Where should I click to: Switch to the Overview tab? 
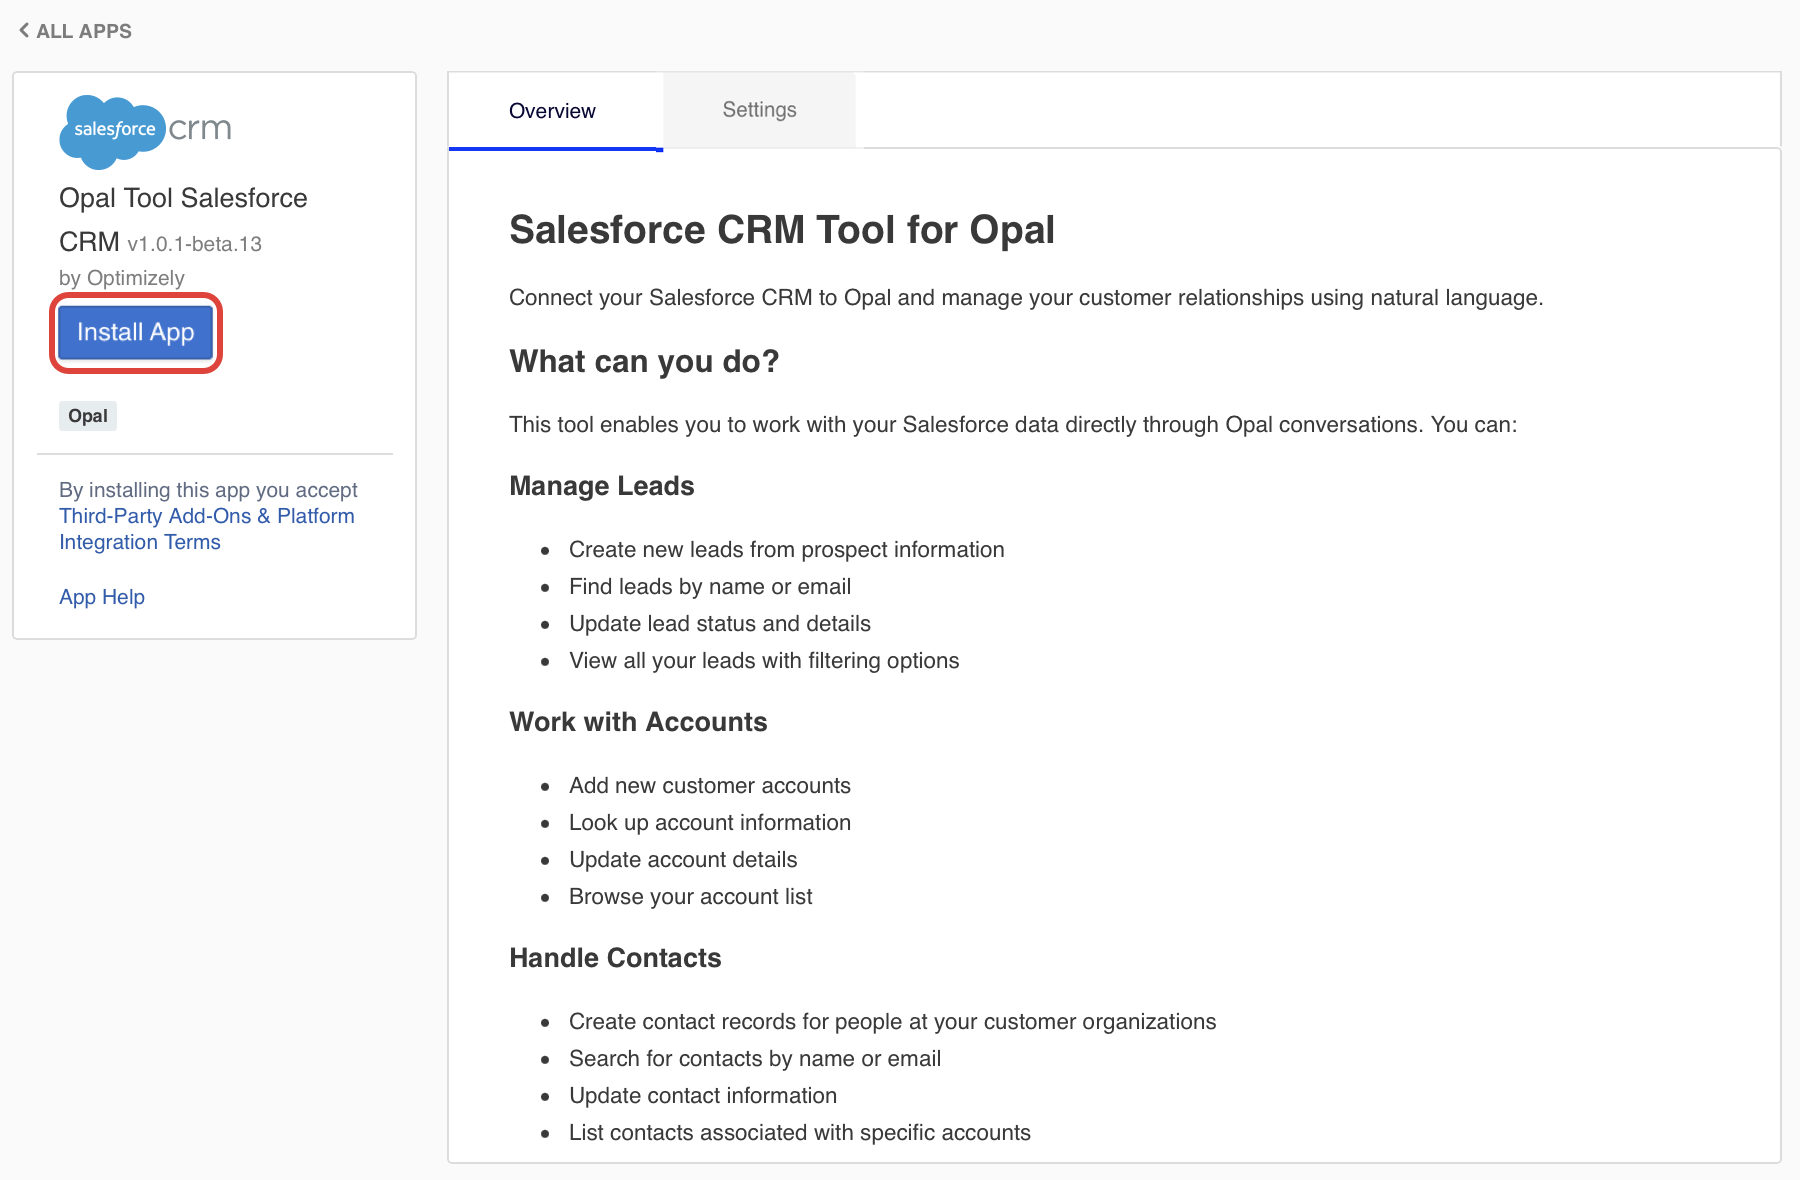click(552, 111)
